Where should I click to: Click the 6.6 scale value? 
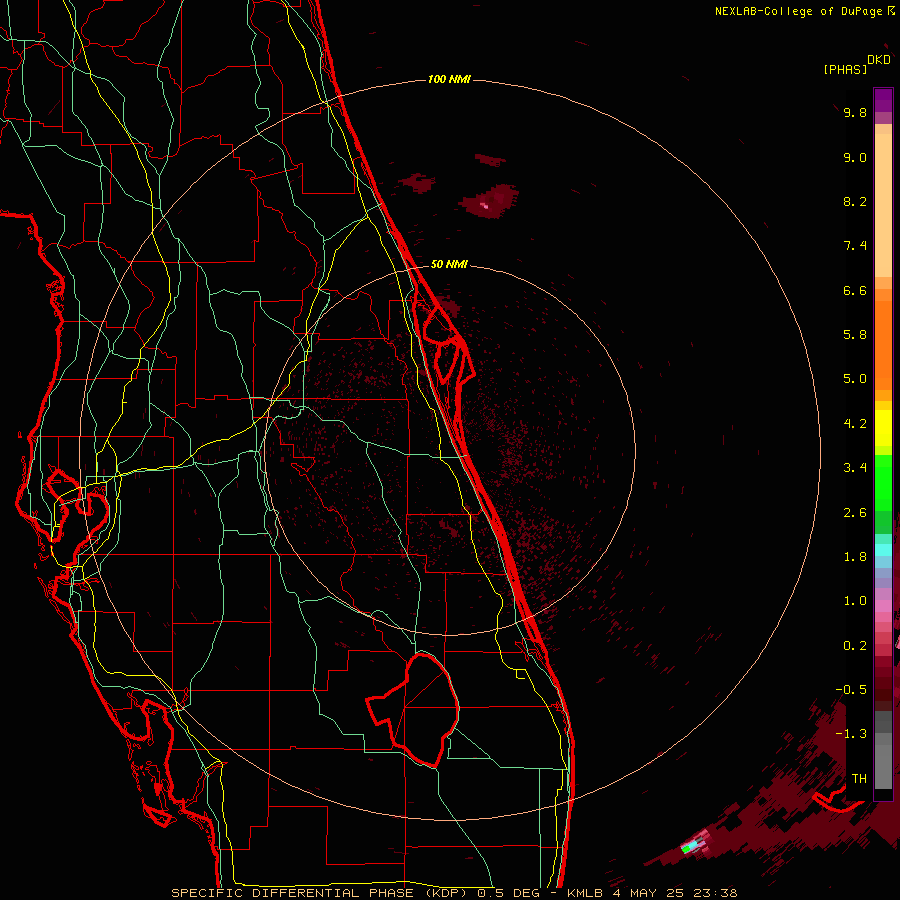tap(855, 290)
